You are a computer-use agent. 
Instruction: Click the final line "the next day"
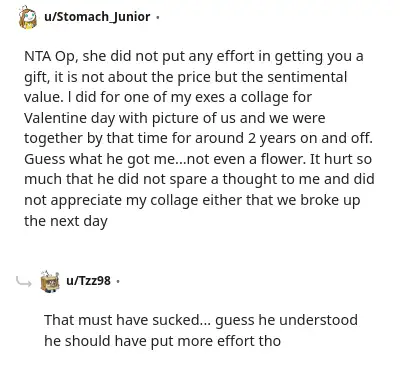pos(66,221)
